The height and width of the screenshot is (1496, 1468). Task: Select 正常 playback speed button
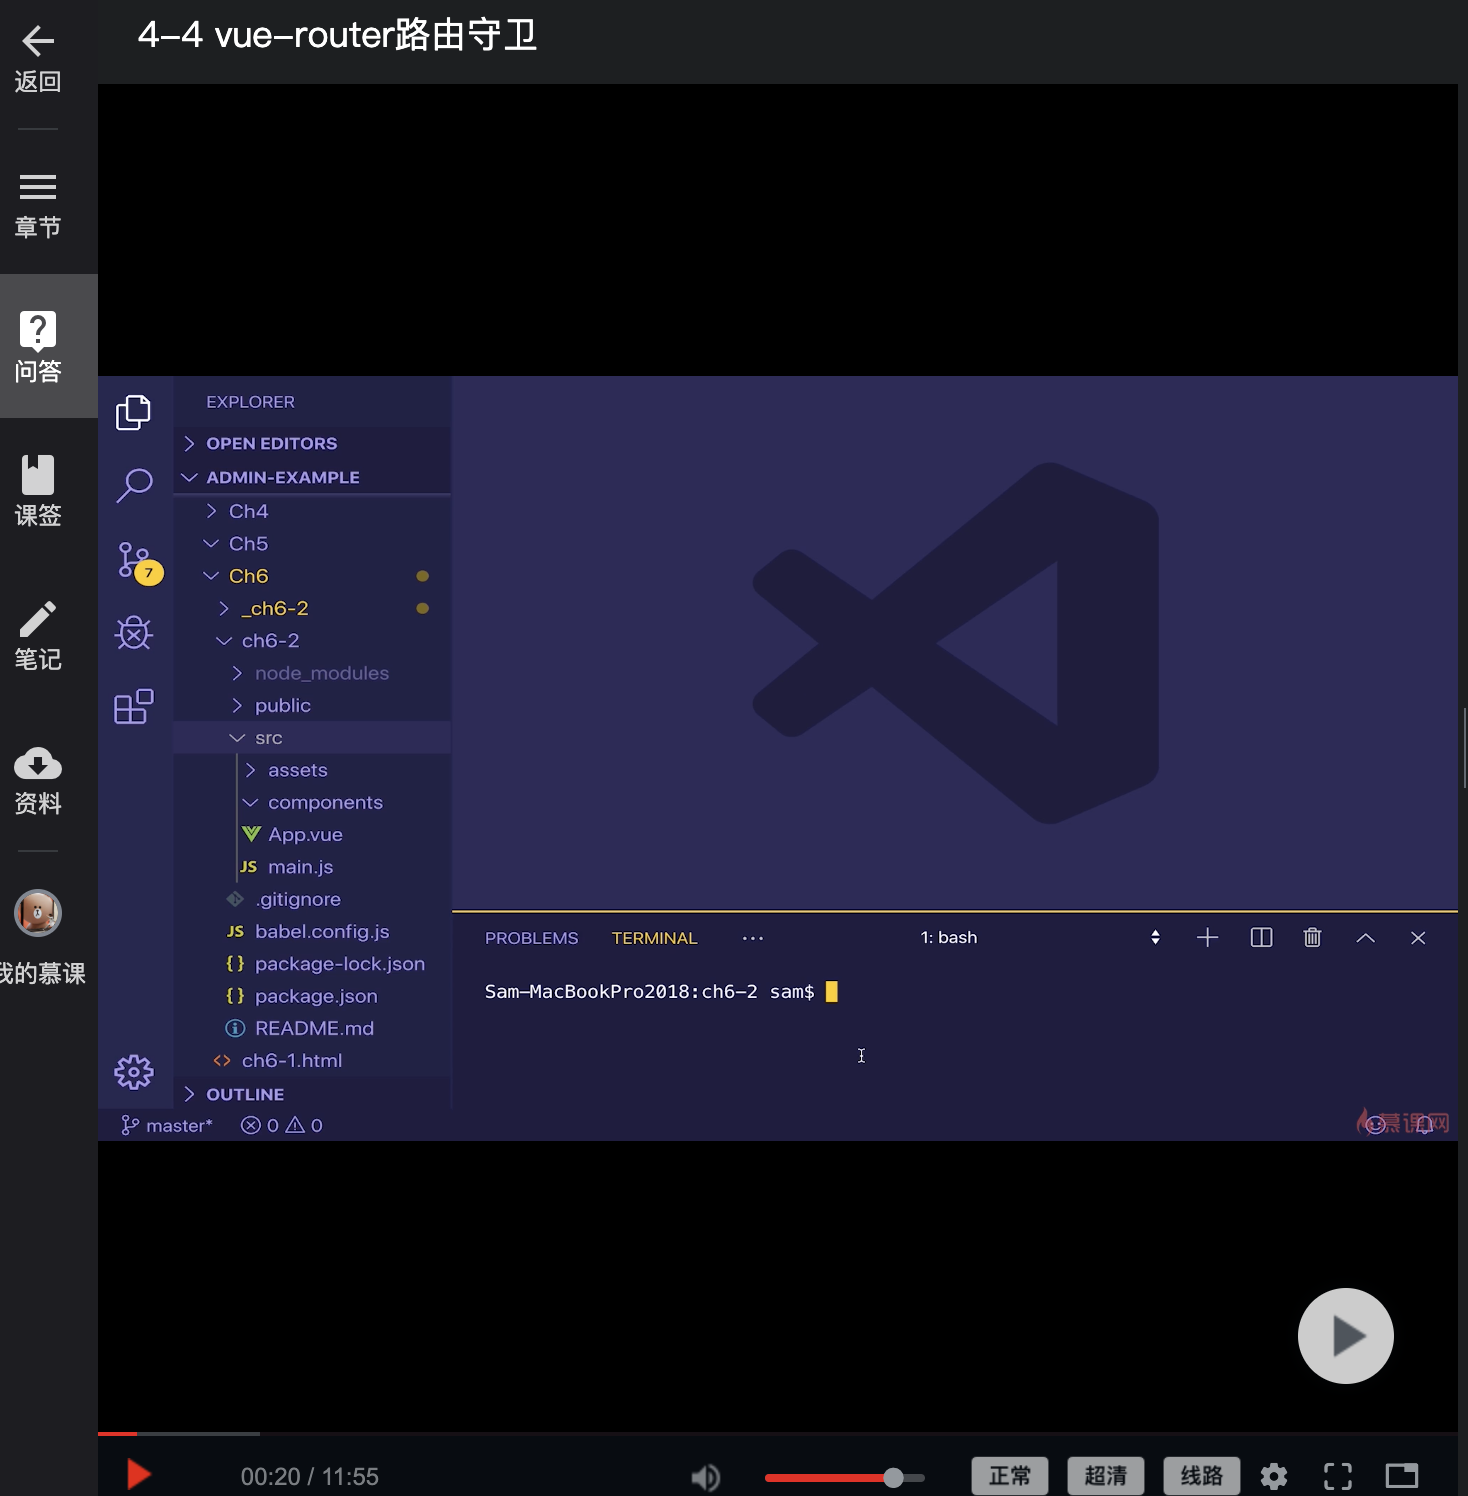tap(1010, 1476)
